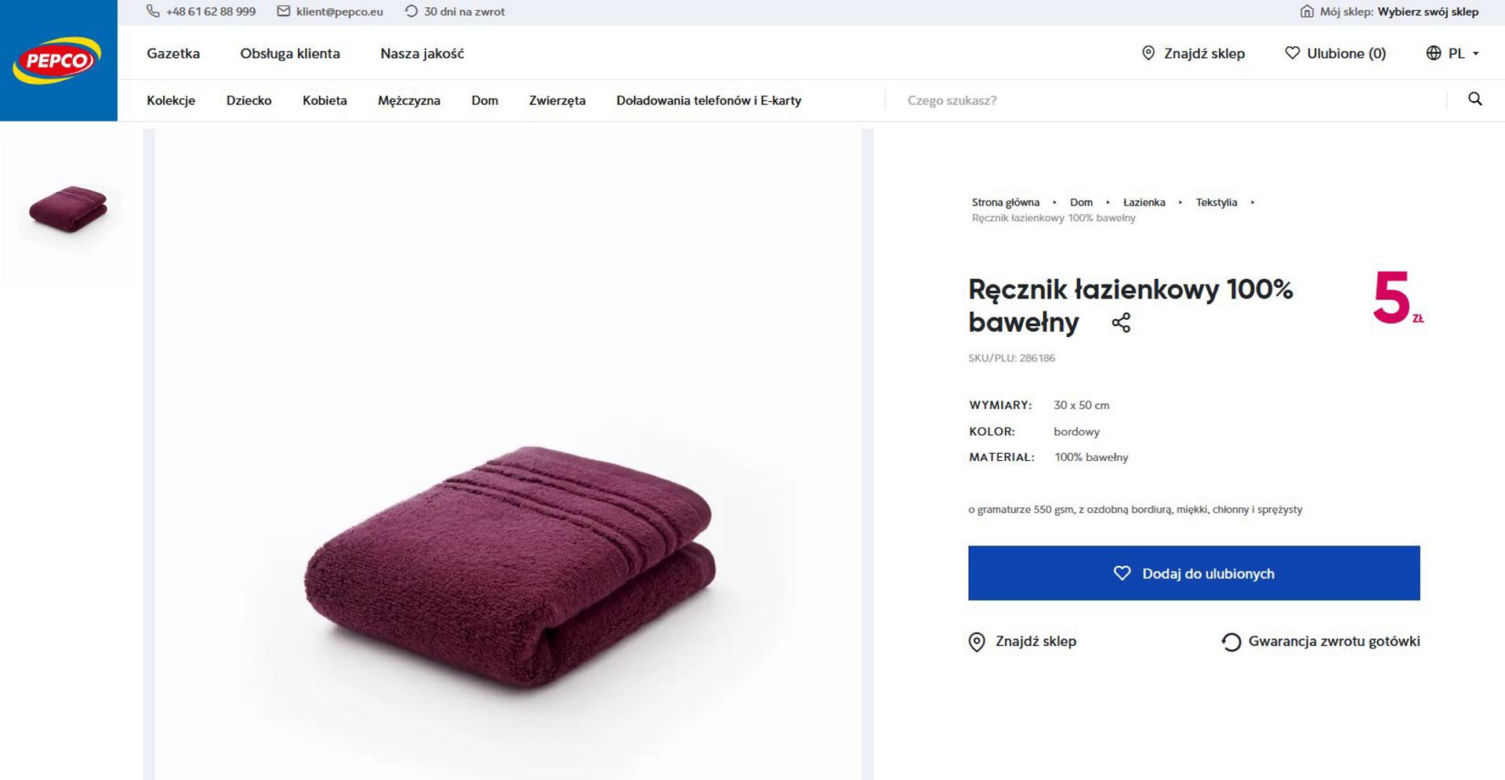Click the SKU/PLU: 286186 text
This screenshot has height=780, width=1505.
click(1012, 358)
